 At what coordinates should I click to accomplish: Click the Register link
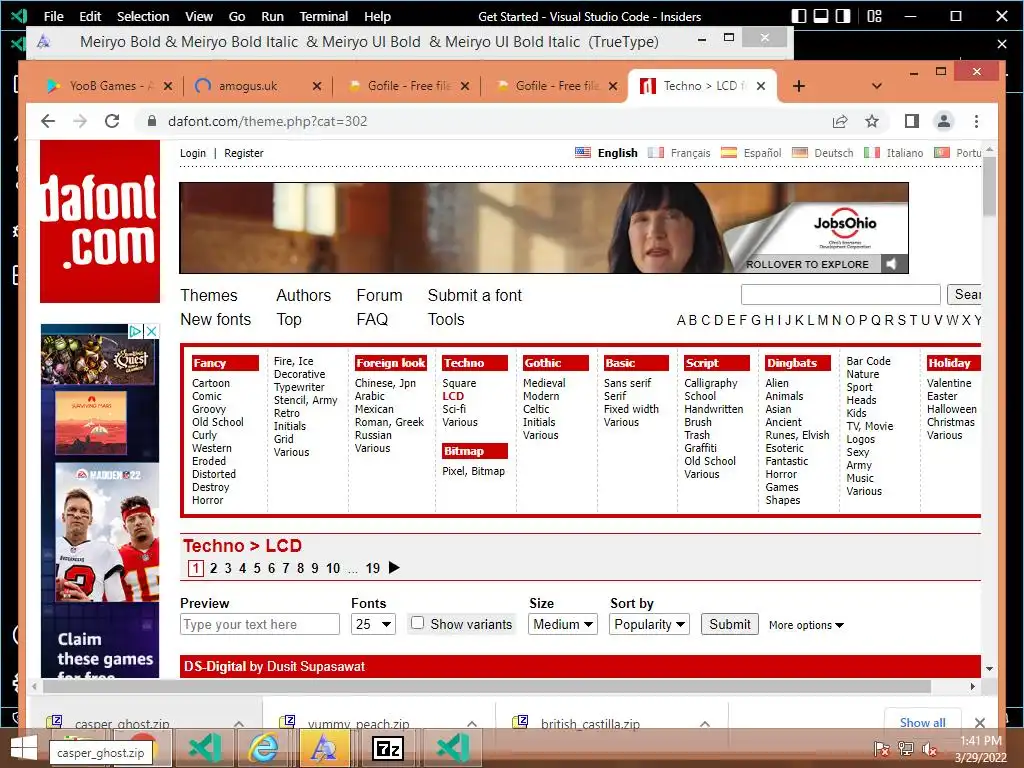(244, 153)
